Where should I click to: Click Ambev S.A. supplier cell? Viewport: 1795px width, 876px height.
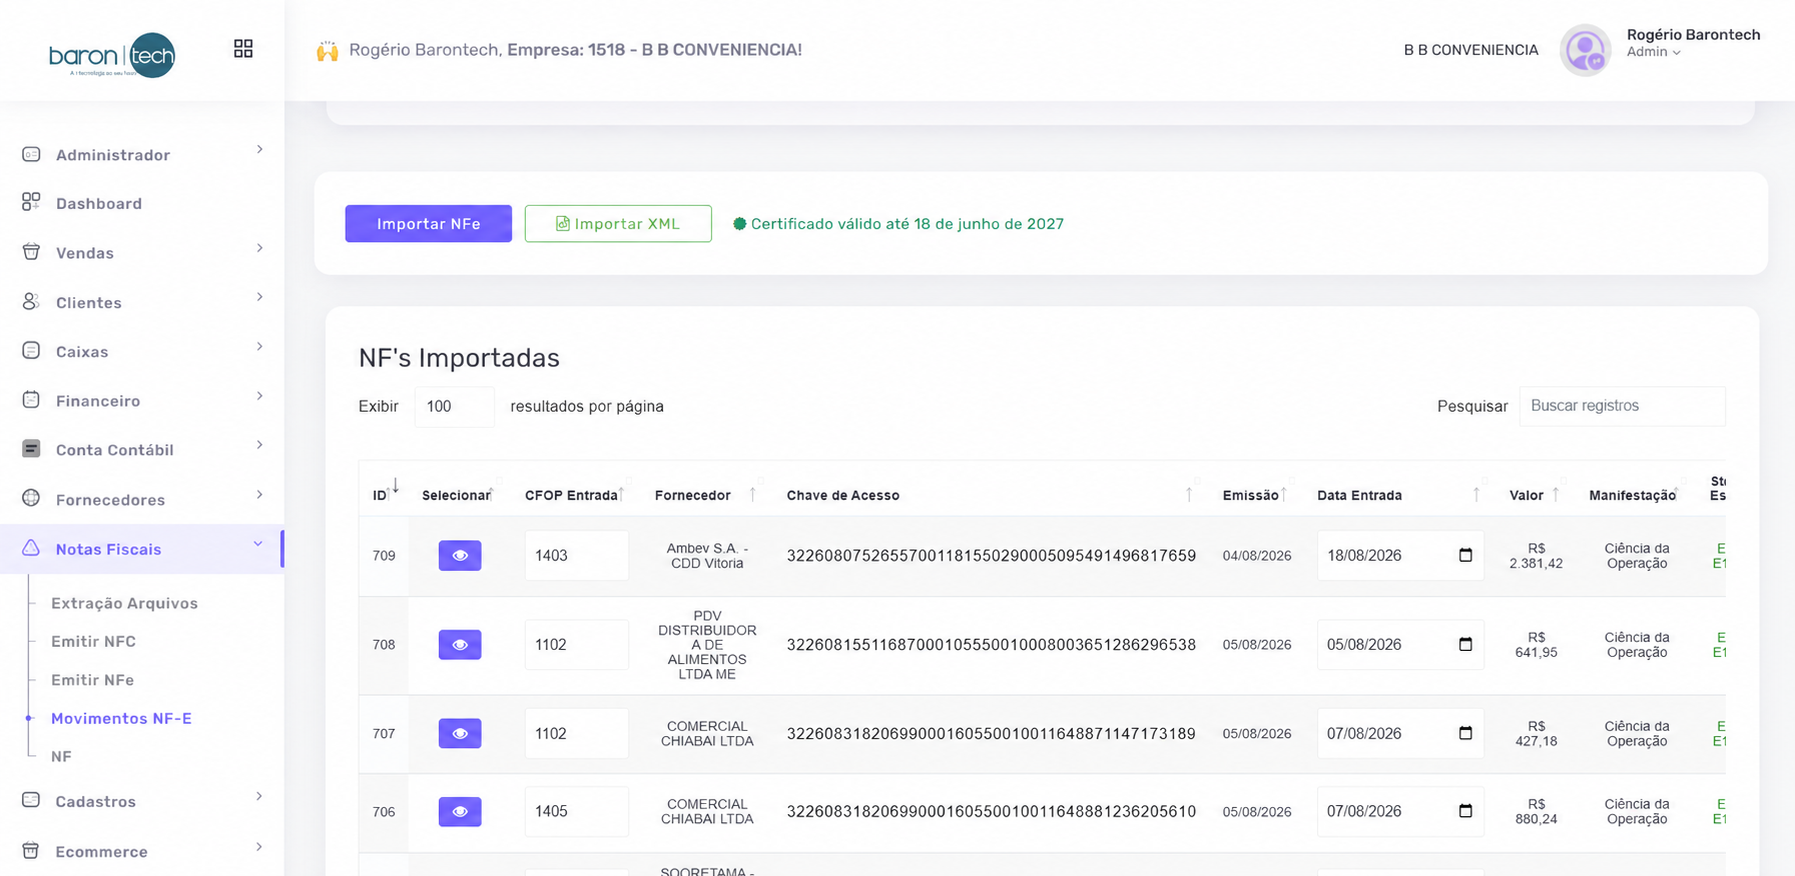(707, 556)
